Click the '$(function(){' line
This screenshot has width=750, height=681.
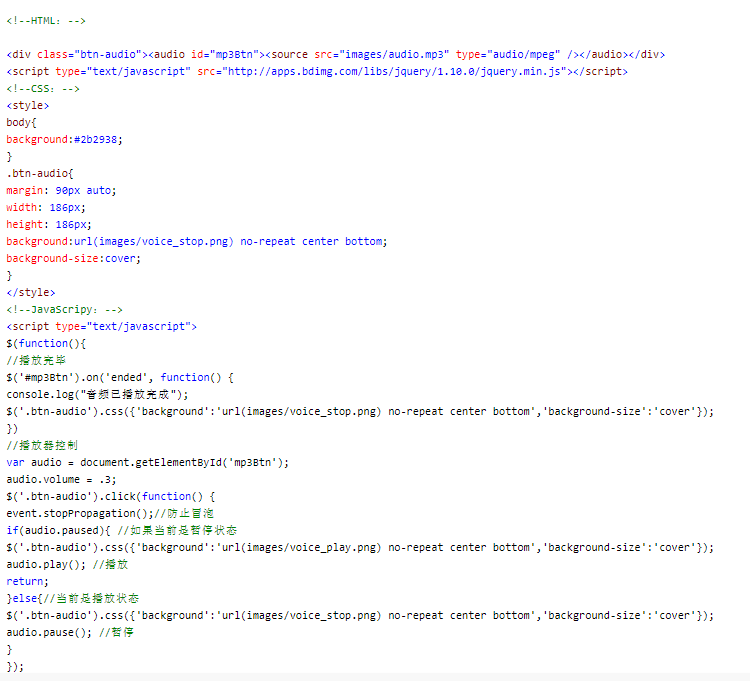point(46,343)
